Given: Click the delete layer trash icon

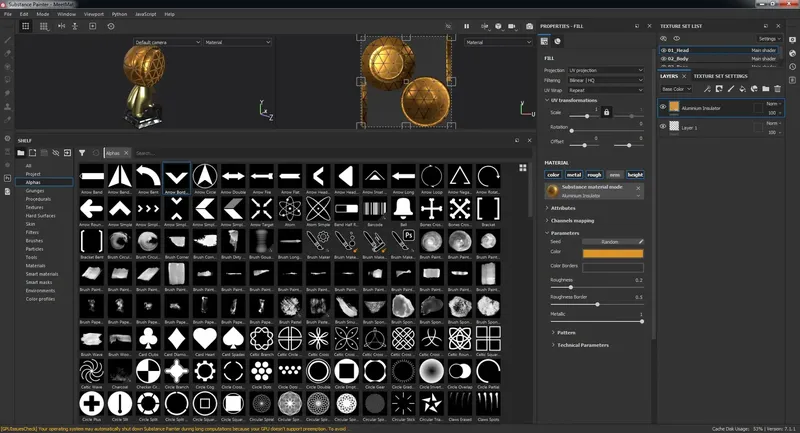Looking at the screenshot, I should click(x=778, y=89).
